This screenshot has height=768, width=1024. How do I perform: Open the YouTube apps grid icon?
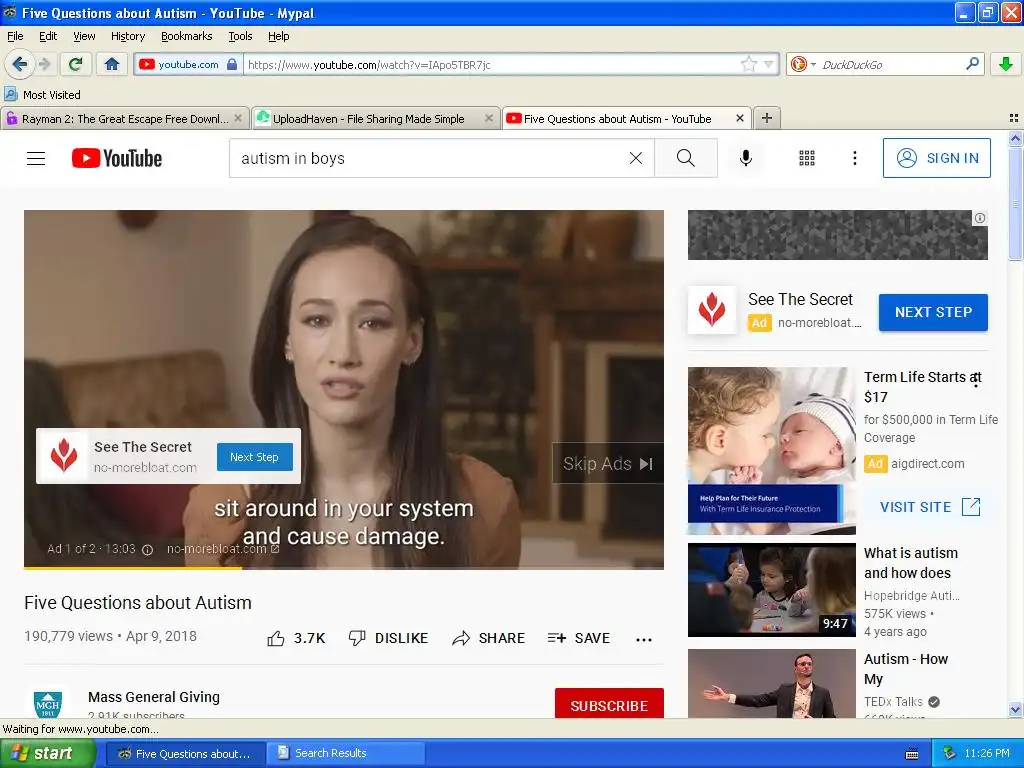tap(807, 158)
